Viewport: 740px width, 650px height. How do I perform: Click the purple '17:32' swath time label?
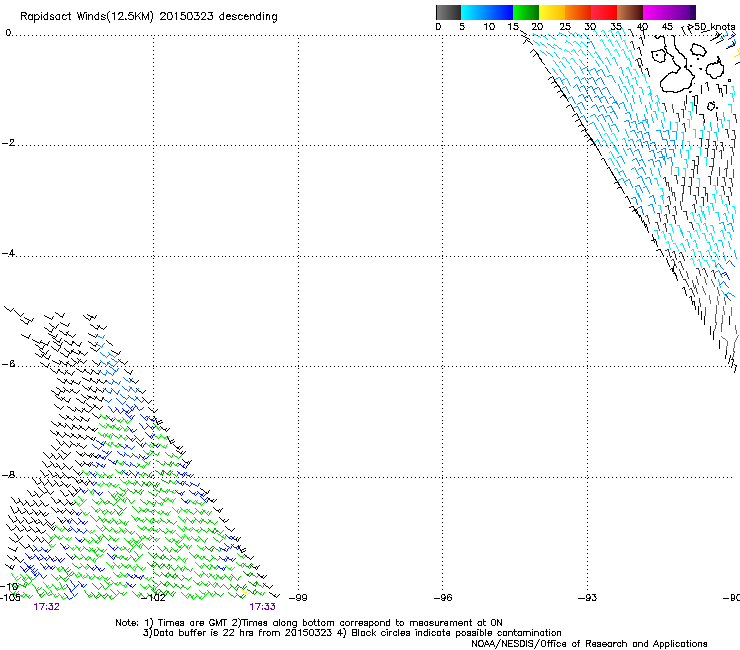47,607
